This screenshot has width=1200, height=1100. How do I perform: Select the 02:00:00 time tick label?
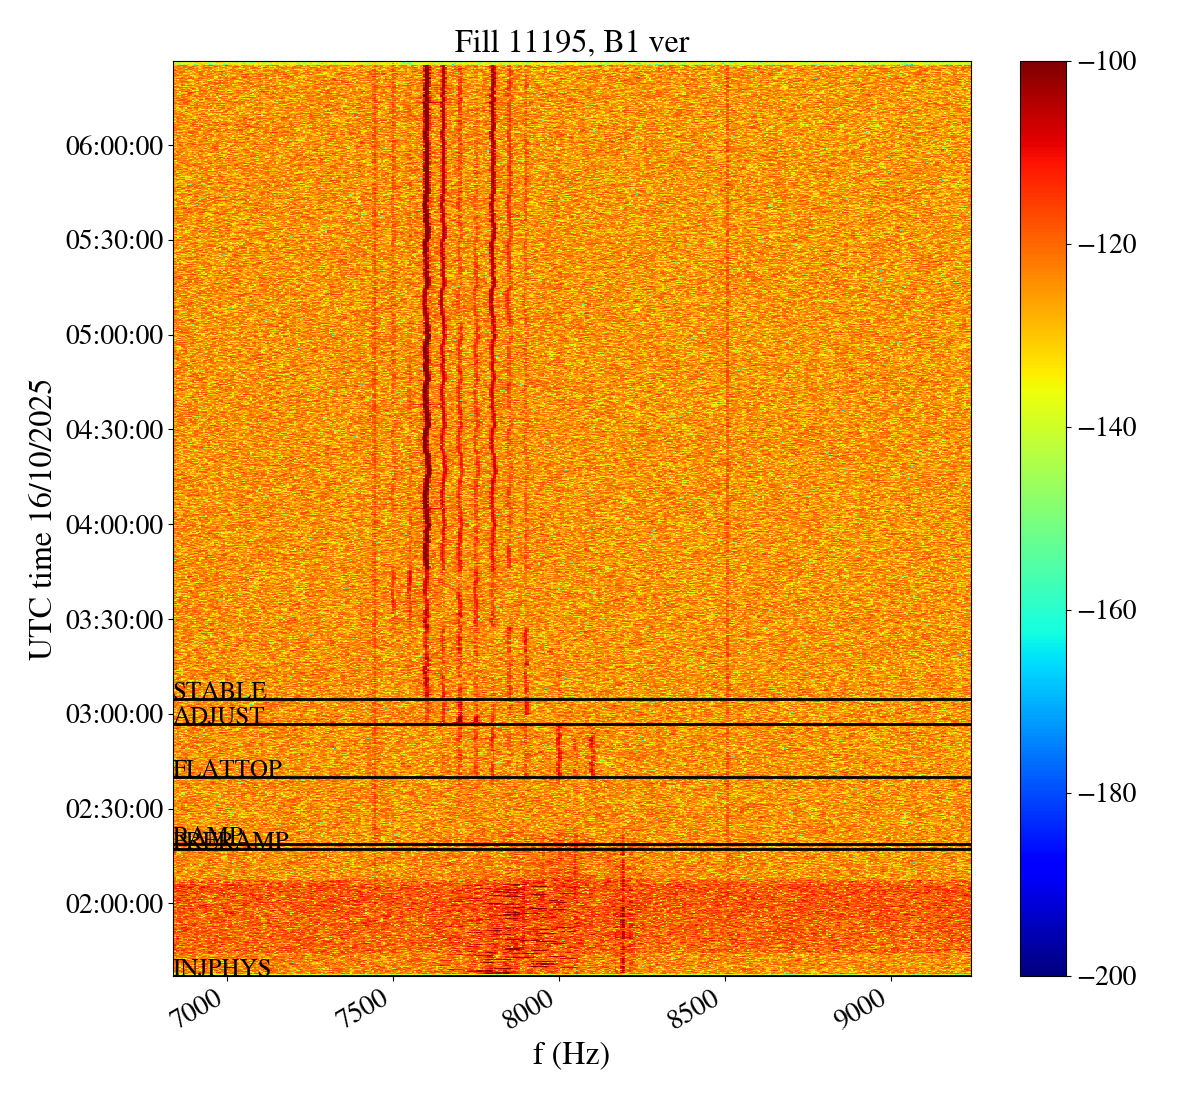tap(114, 904)
